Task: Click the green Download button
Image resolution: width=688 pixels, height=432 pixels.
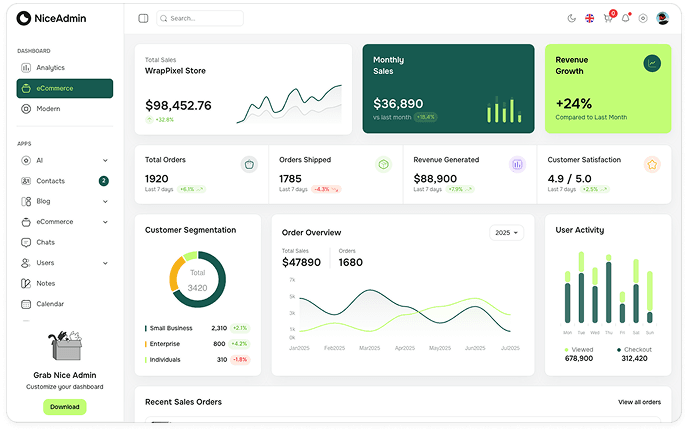Action: (64, 407)
